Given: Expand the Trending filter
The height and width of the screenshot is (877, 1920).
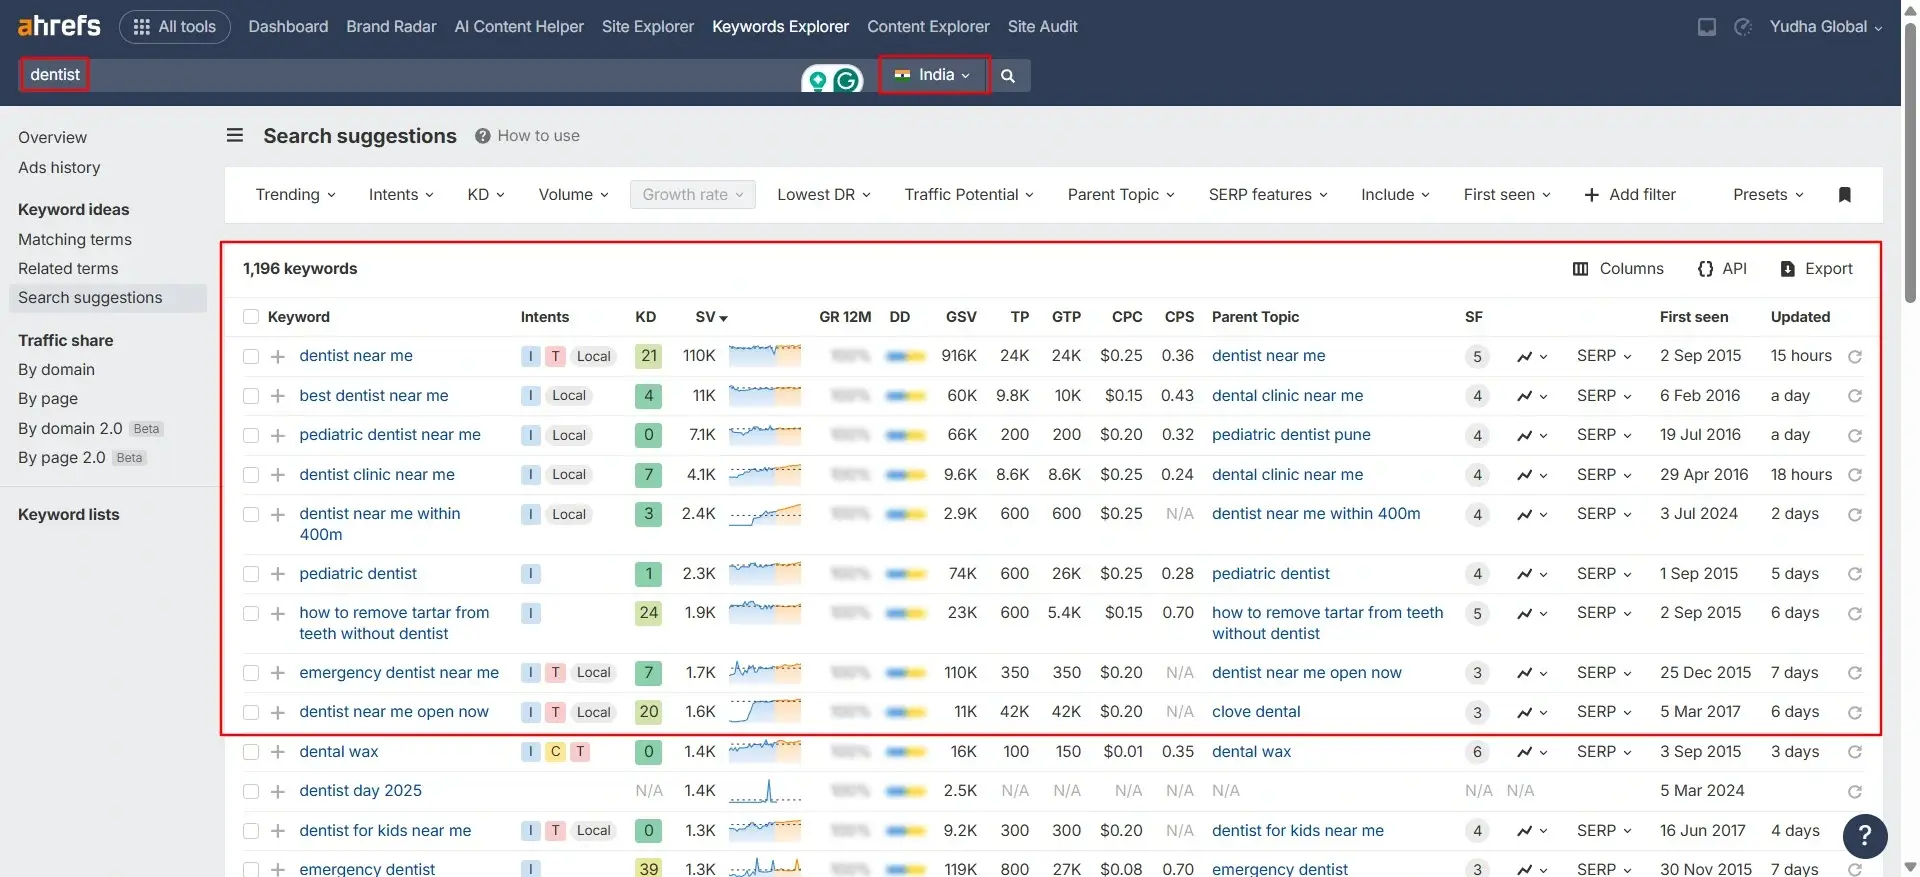Looking at the screenshot, I should (x=295, y=195).
